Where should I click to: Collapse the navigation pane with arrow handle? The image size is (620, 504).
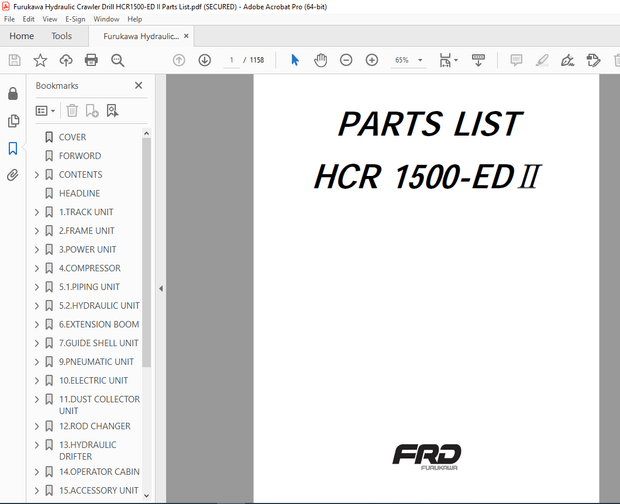point(161,289)
